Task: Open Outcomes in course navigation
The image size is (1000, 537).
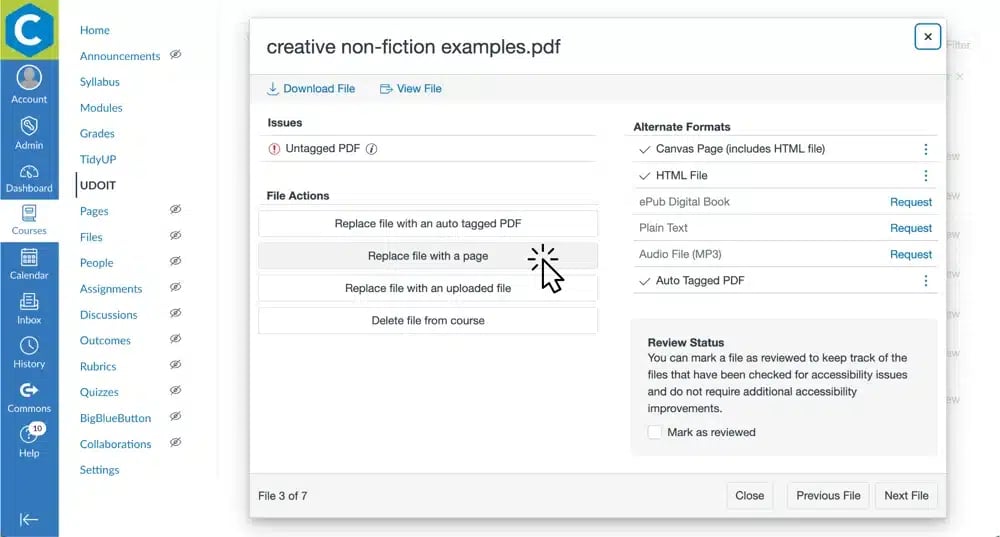Action: pos(105,341)
